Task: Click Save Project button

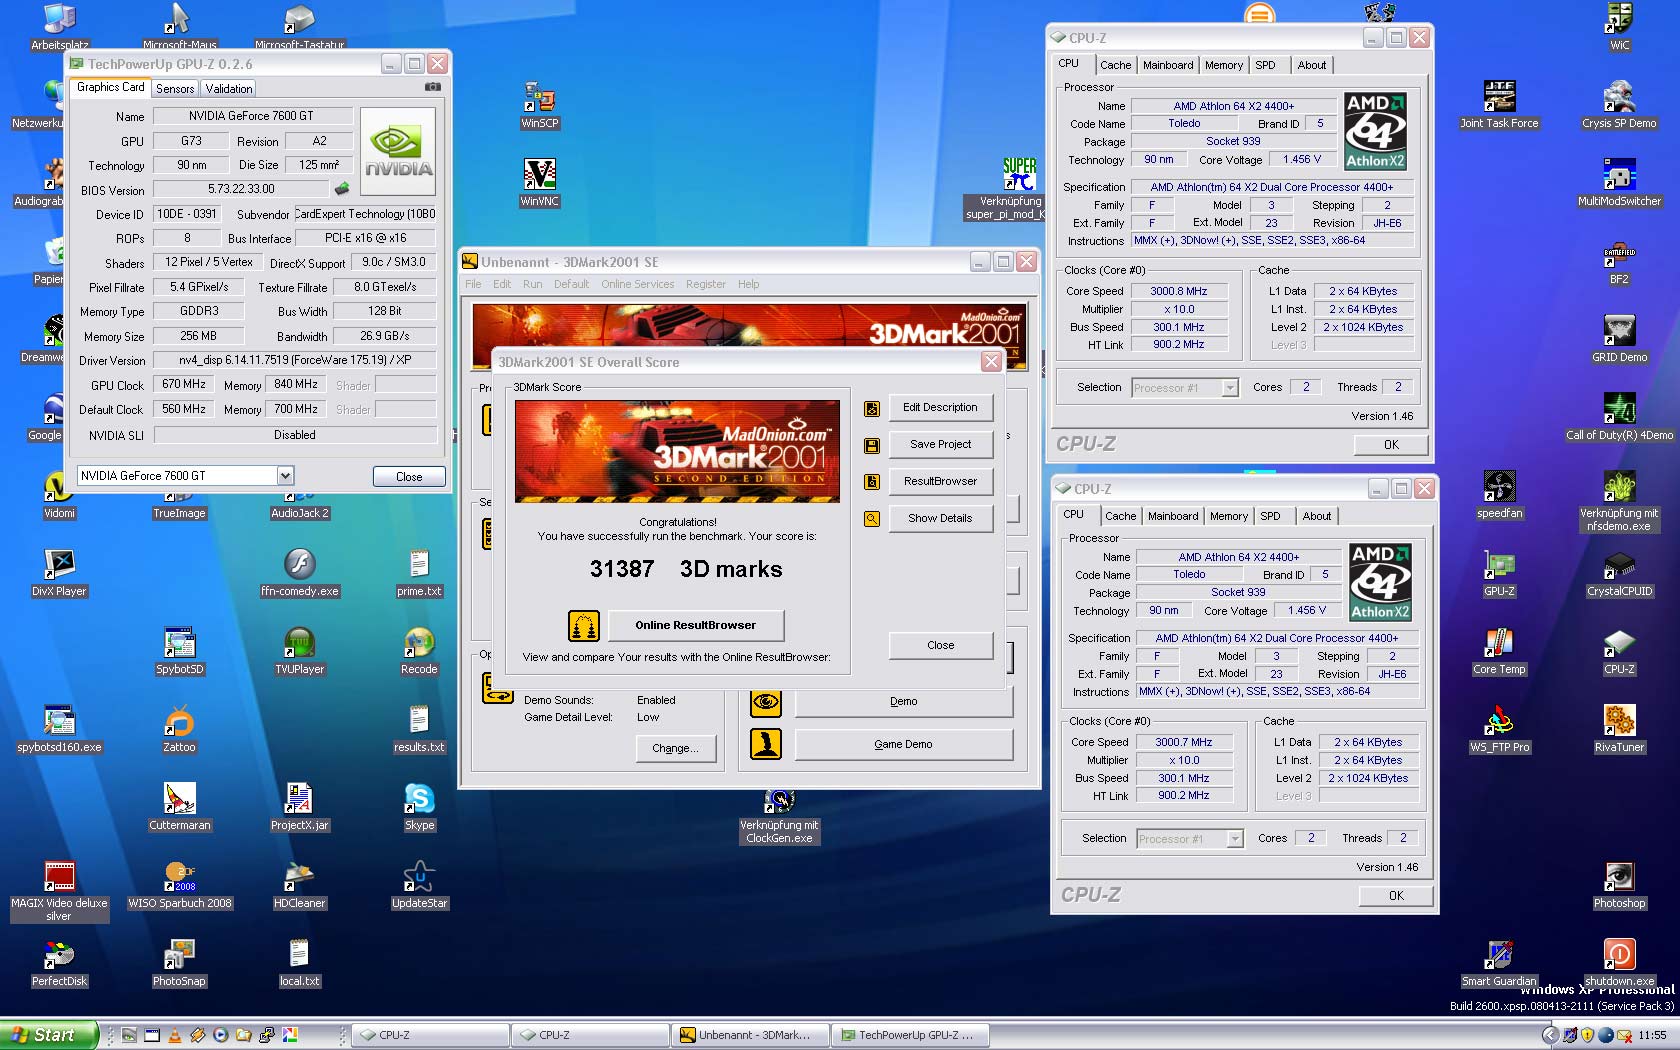Action: (x=940, y=445)
